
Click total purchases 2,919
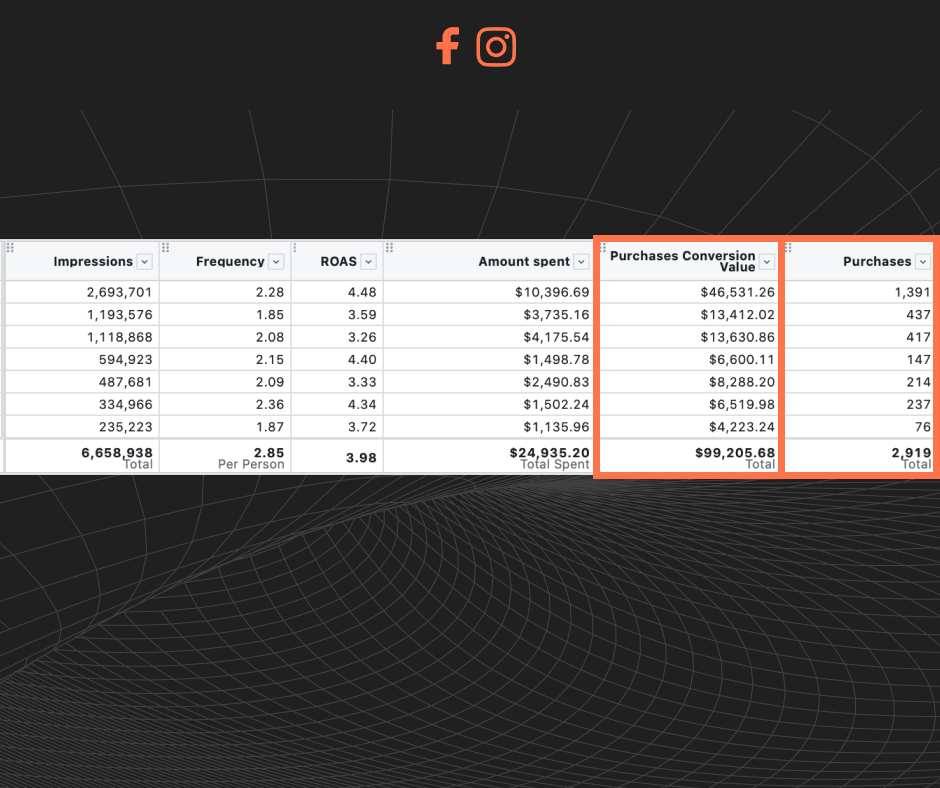911,453
